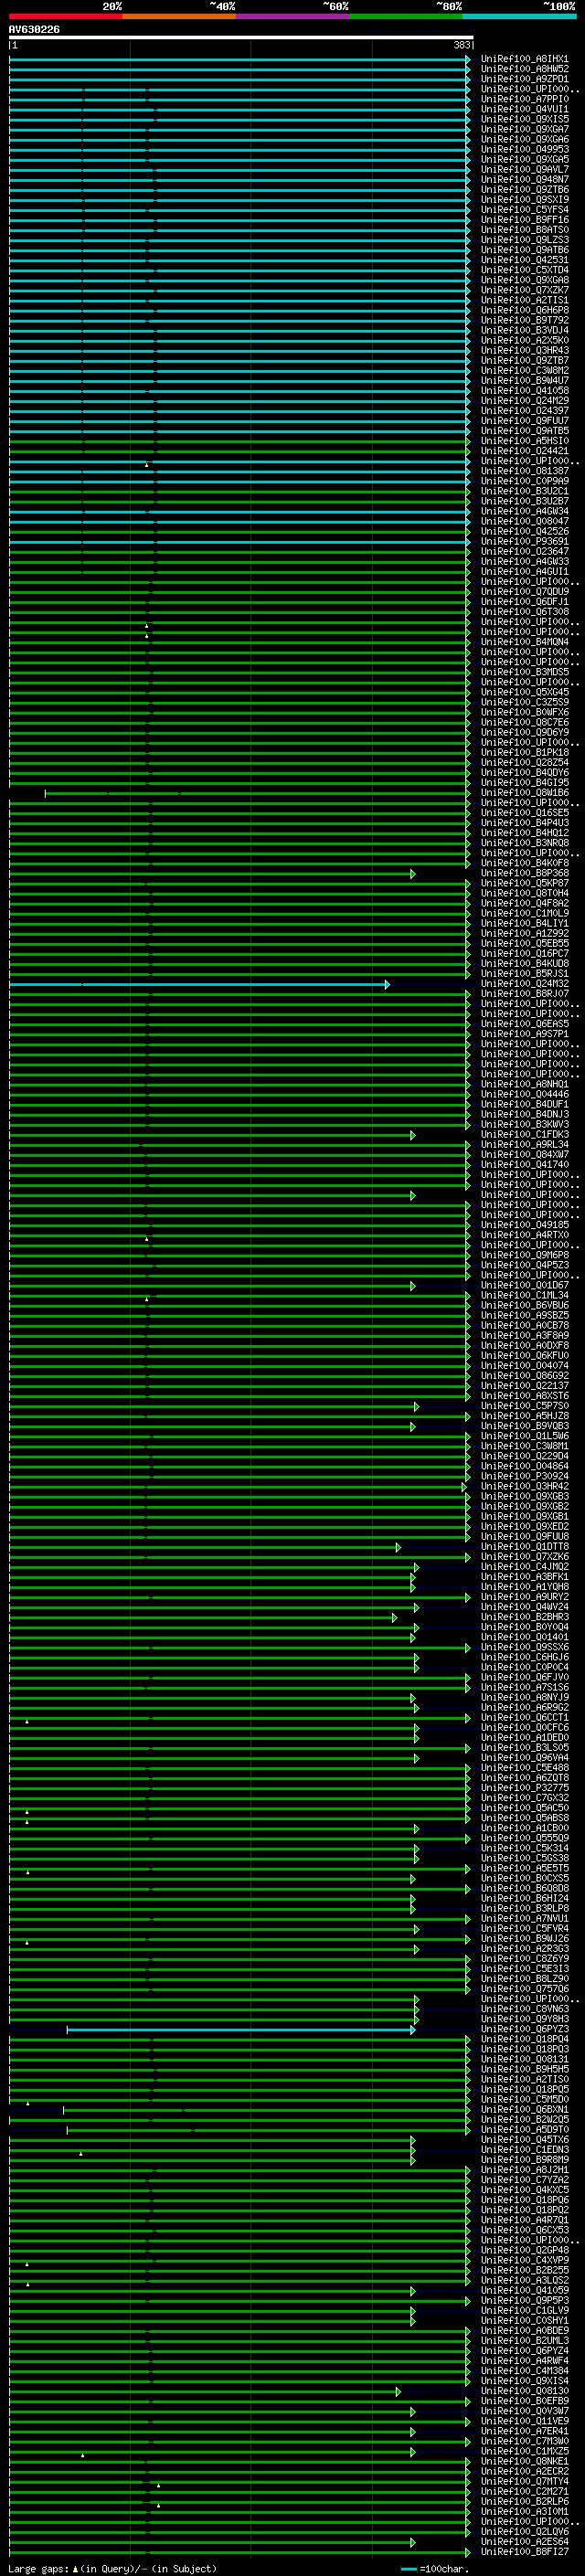
Task: Click the label UniRef100_B8P368
Action: 524,873
